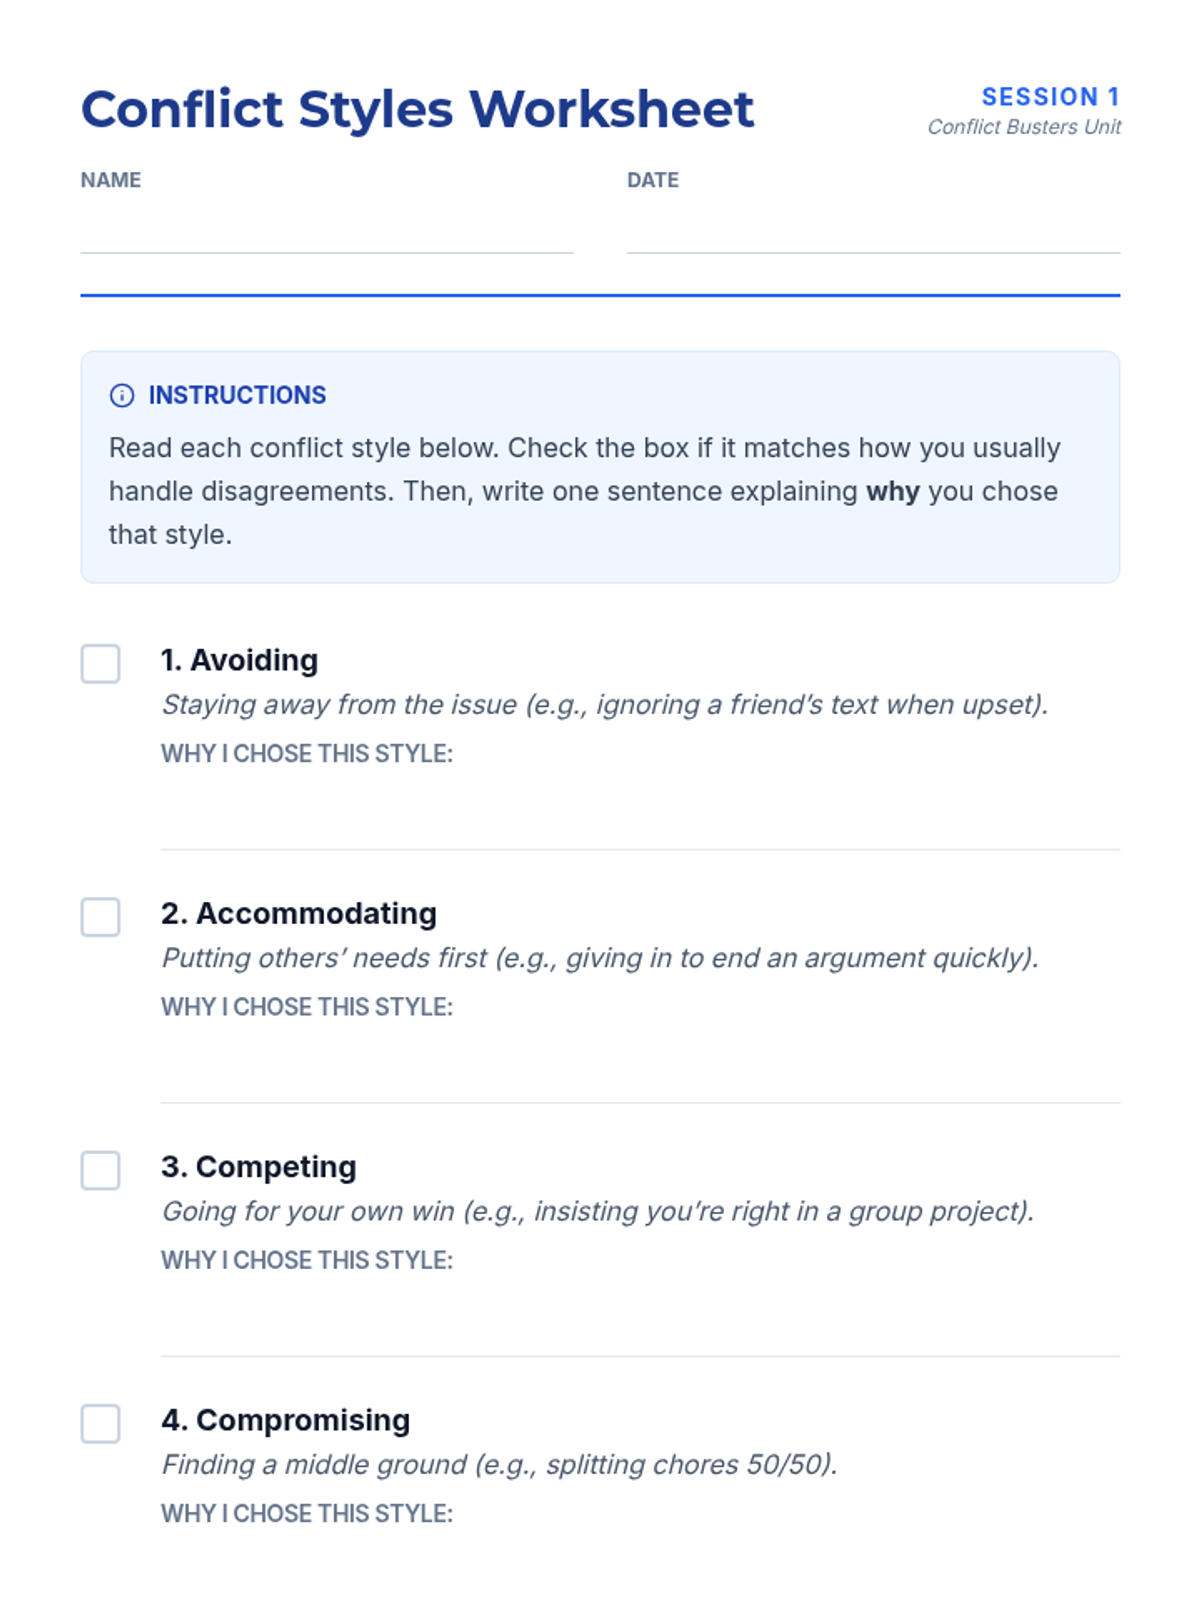The height and width of the screenshot is (1600, 1200).
Task: Click the Instructions heading text
Action: click(x=237, y=395)
